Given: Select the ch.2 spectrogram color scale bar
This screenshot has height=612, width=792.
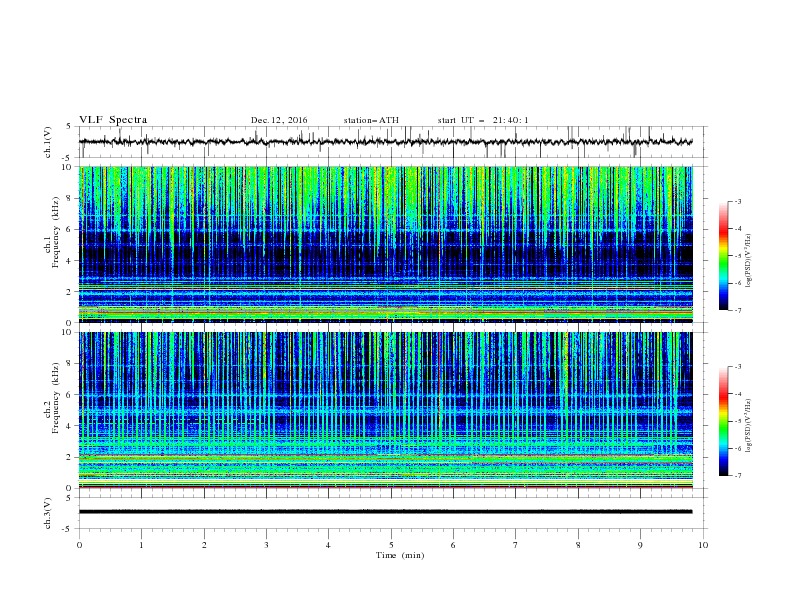Looking at the screenshot, I should (x=723, y=421).
